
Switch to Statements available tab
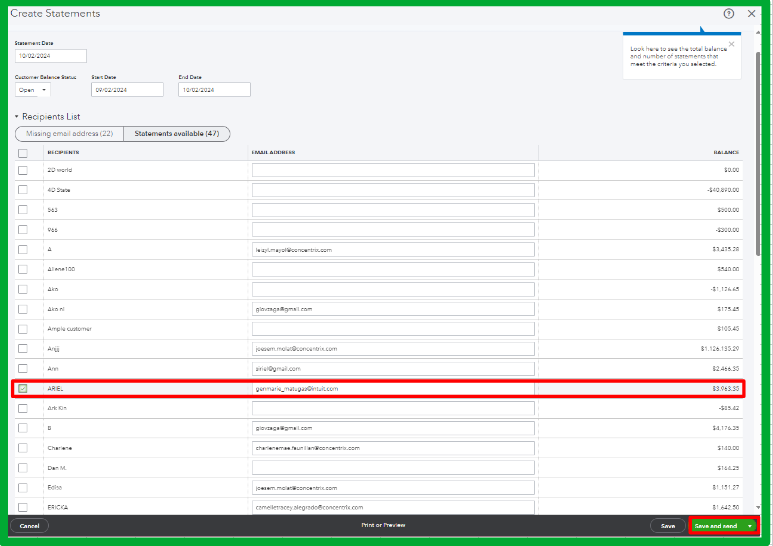(x=176, y=134)
